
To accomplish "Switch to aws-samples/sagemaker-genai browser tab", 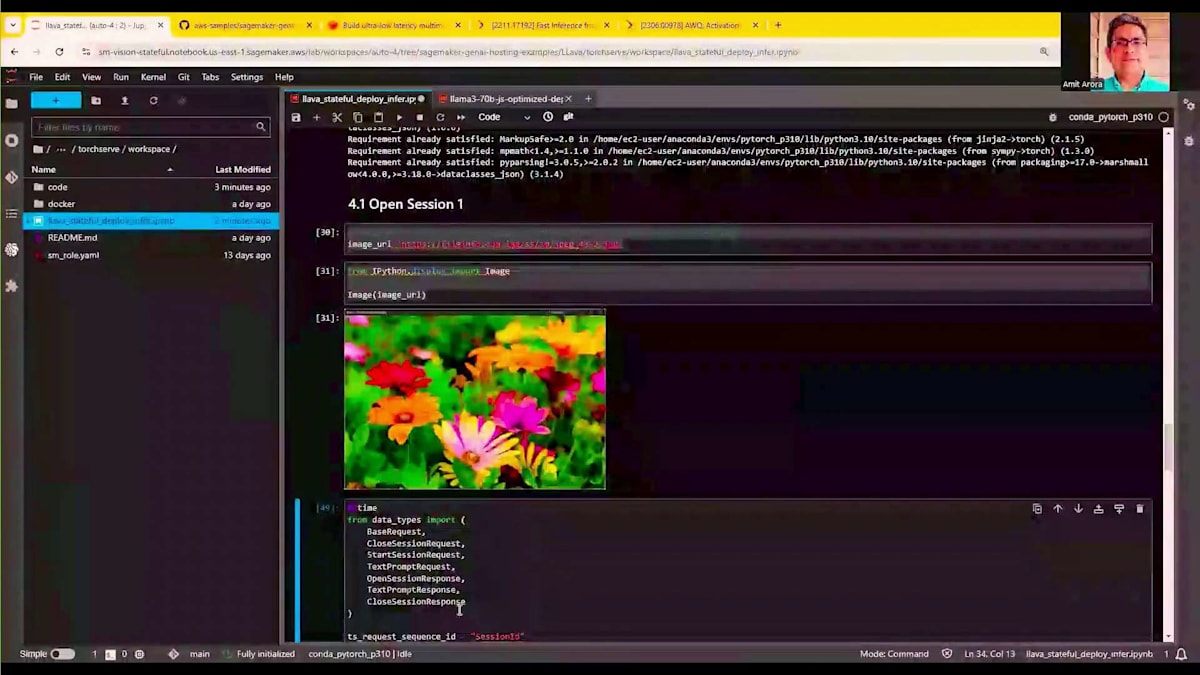I will pos(244,25).
